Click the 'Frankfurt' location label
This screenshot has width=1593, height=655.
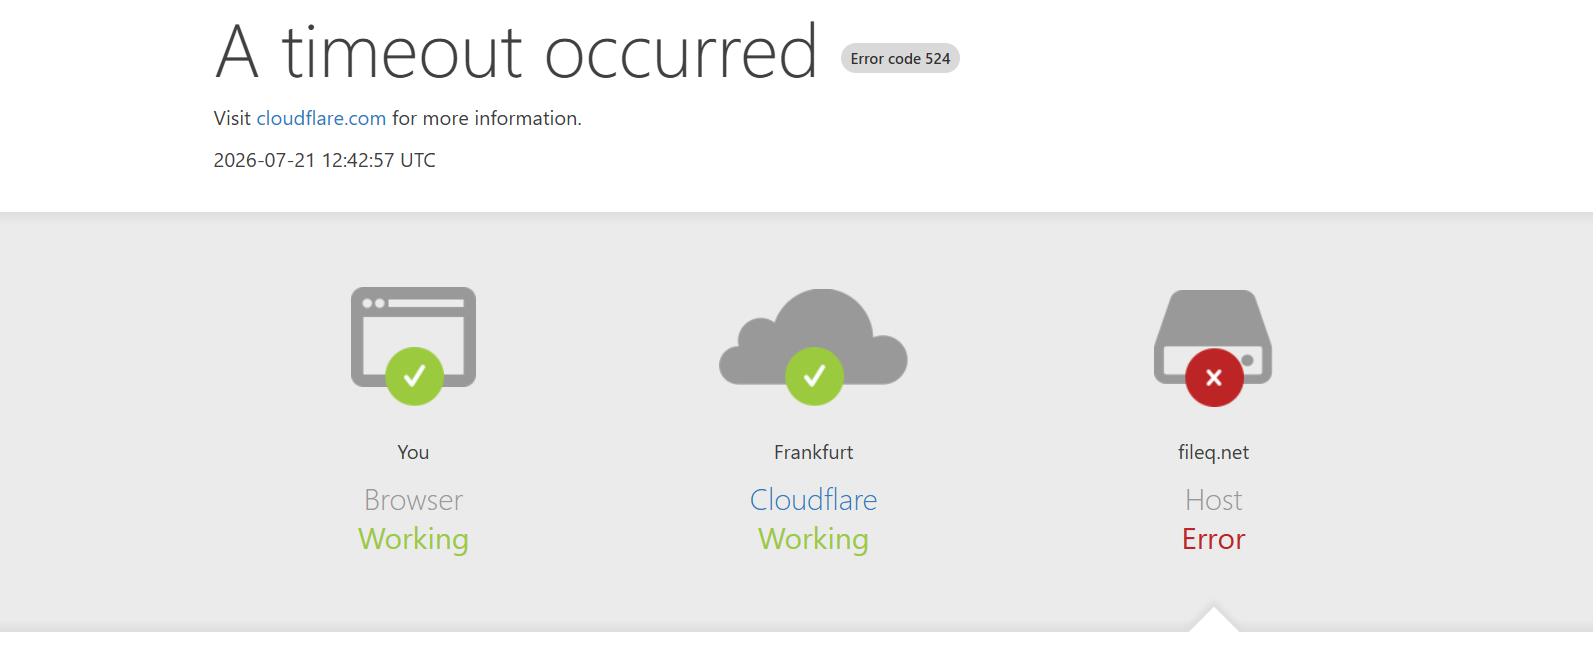pyautogui.click(x=813, y=452)
